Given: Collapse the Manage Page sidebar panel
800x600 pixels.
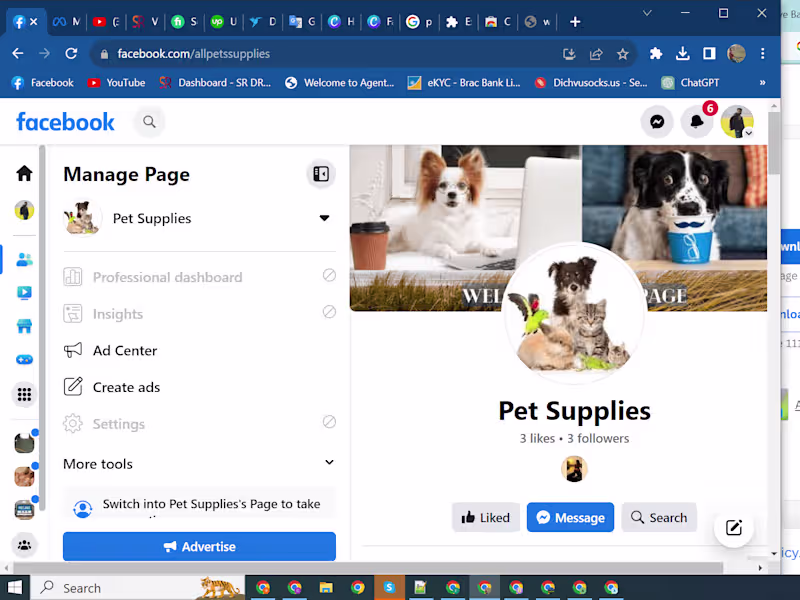Looking at the screenshot, I should 321,174.
